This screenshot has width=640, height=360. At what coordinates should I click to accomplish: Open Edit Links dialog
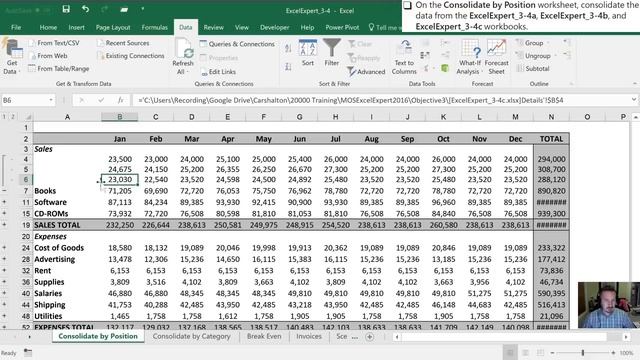point(218,72)
